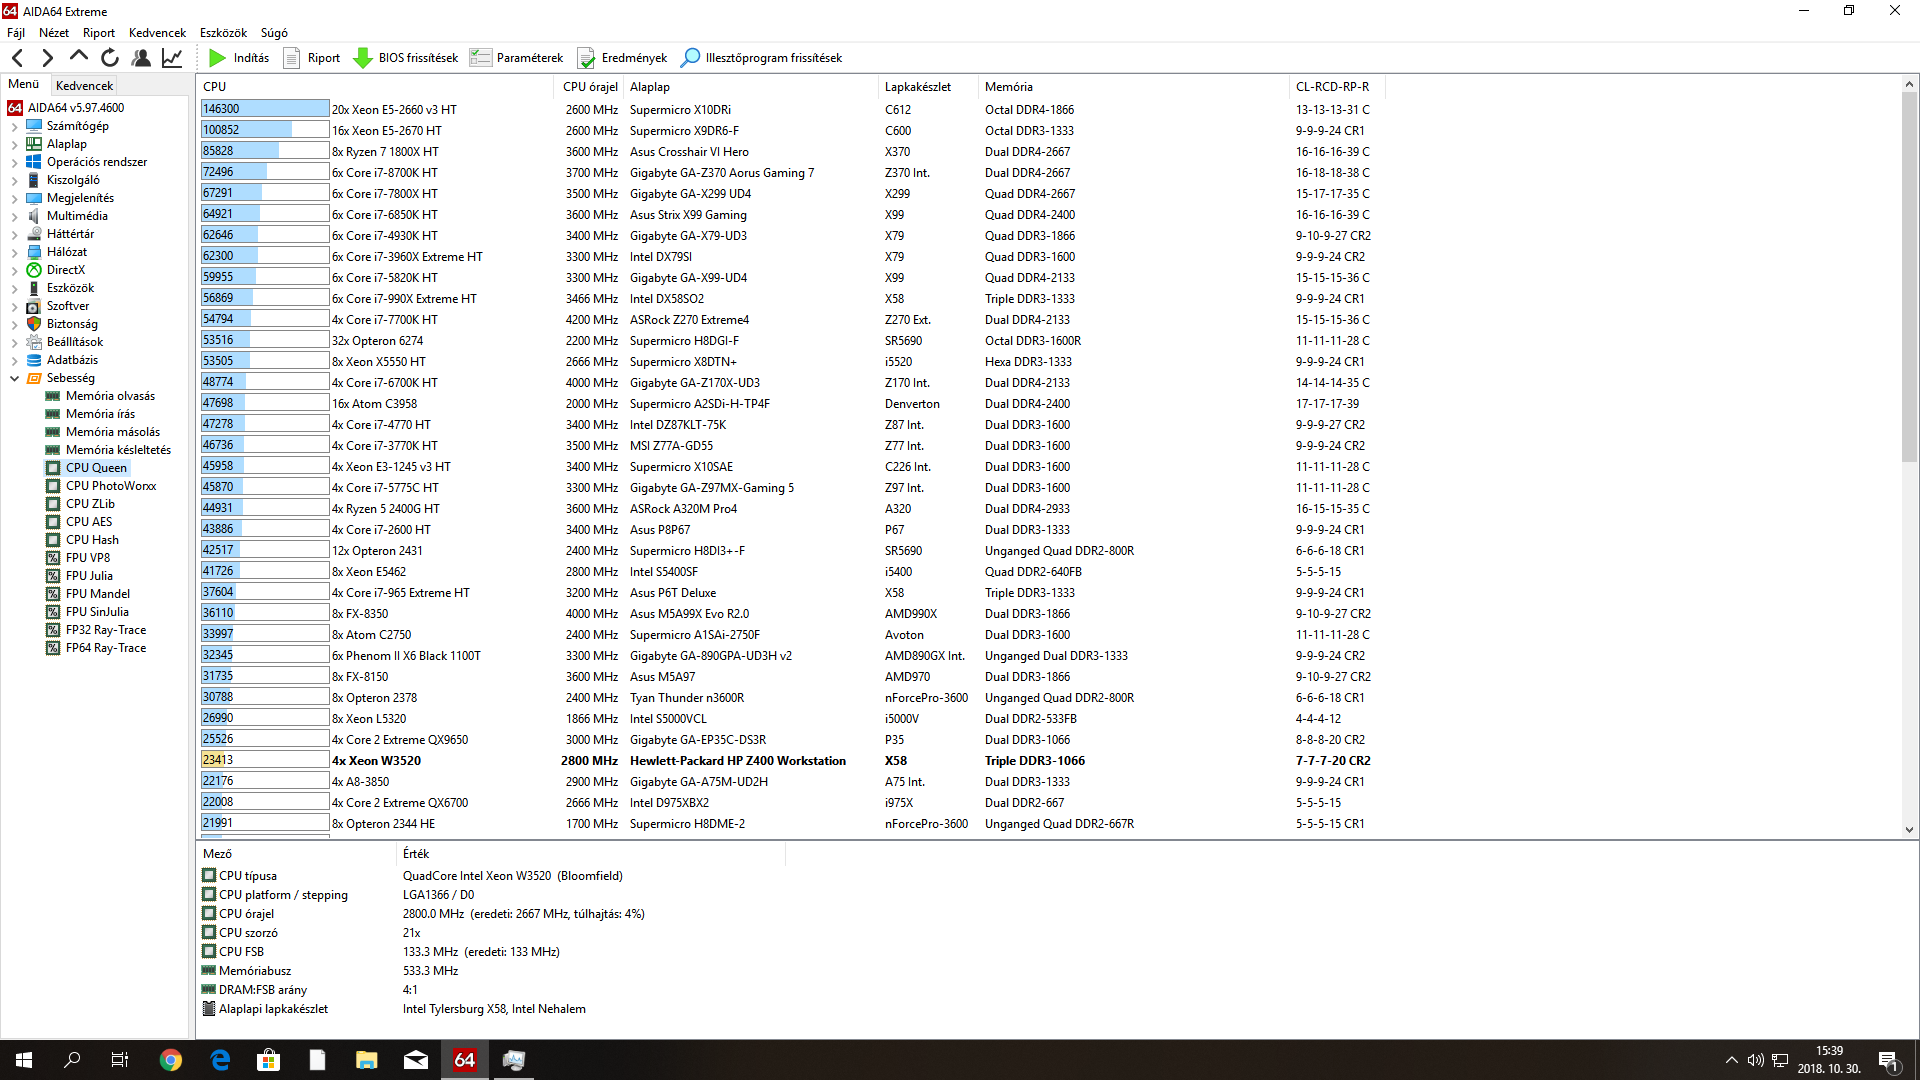The height and width of the screenshot is (1080, 1920).
Task: Click Illesztőprogram frissítések button
Action: point(761,58)
